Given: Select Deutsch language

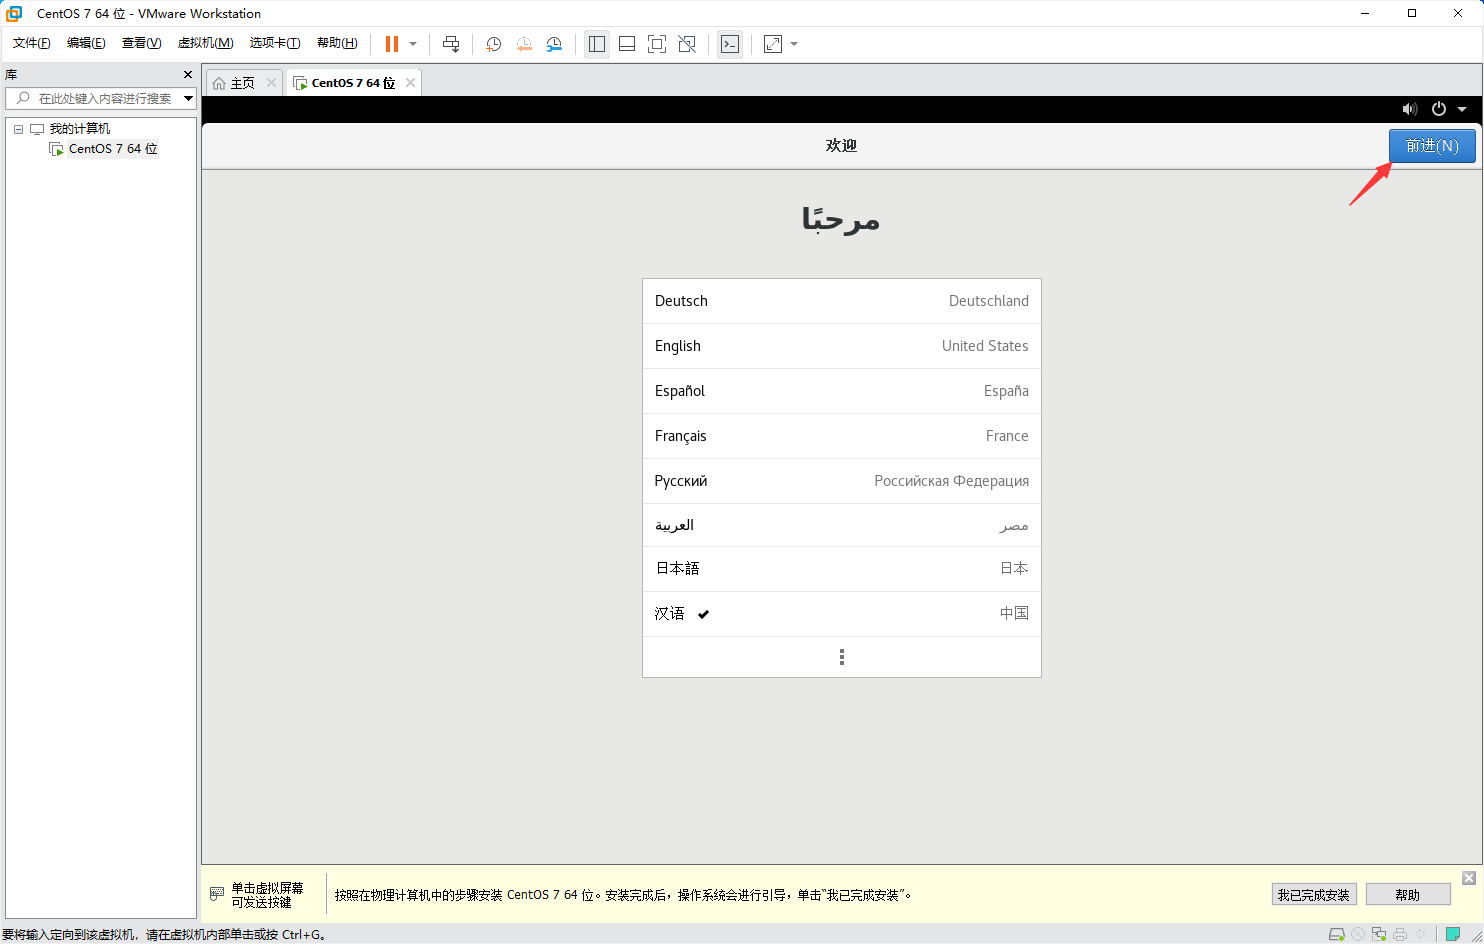Looking at the screenshot, I should pos(842,301).
